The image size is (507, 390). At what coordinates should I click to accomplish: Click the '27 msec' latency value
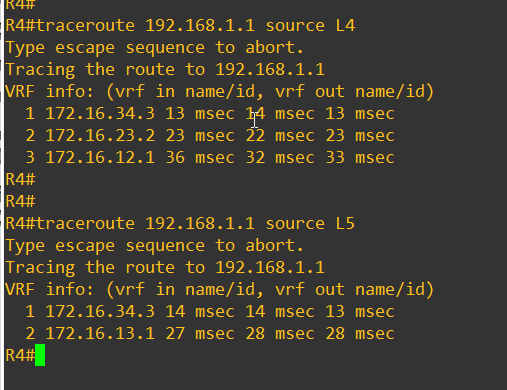point(200,333)
